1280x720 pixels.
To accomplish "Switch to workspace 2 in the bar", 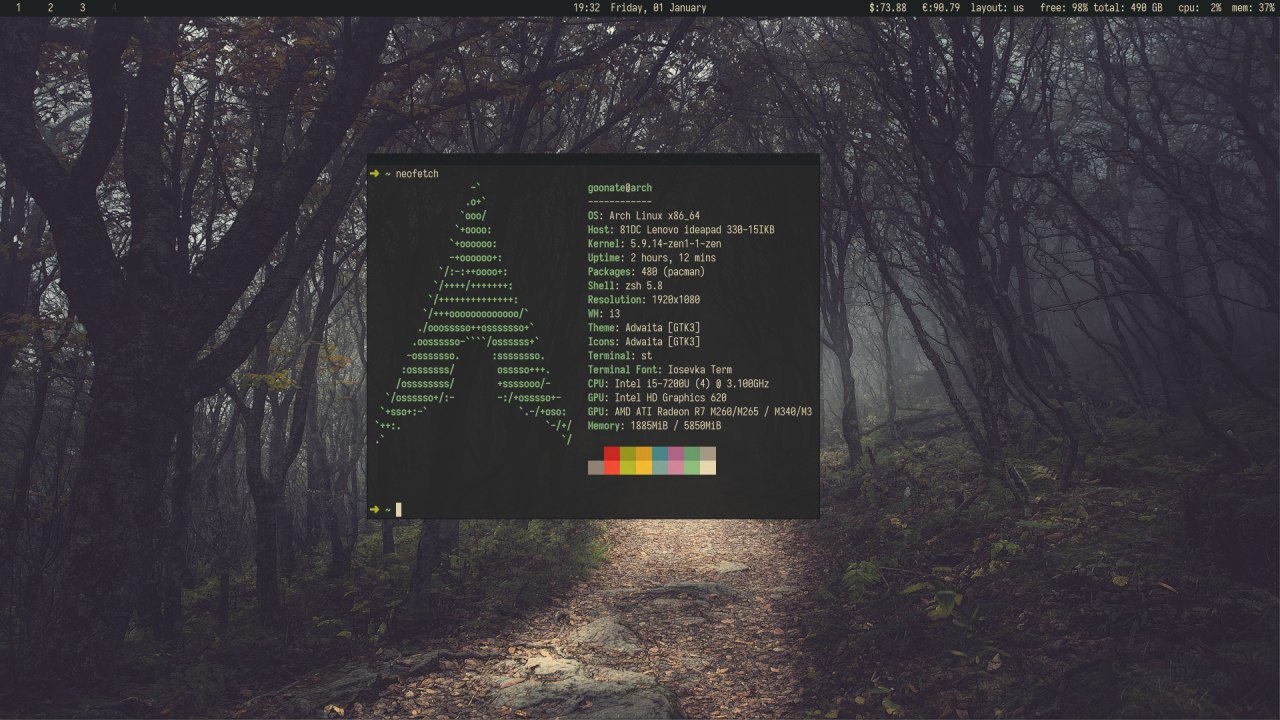I will click(x=50, y=7).
